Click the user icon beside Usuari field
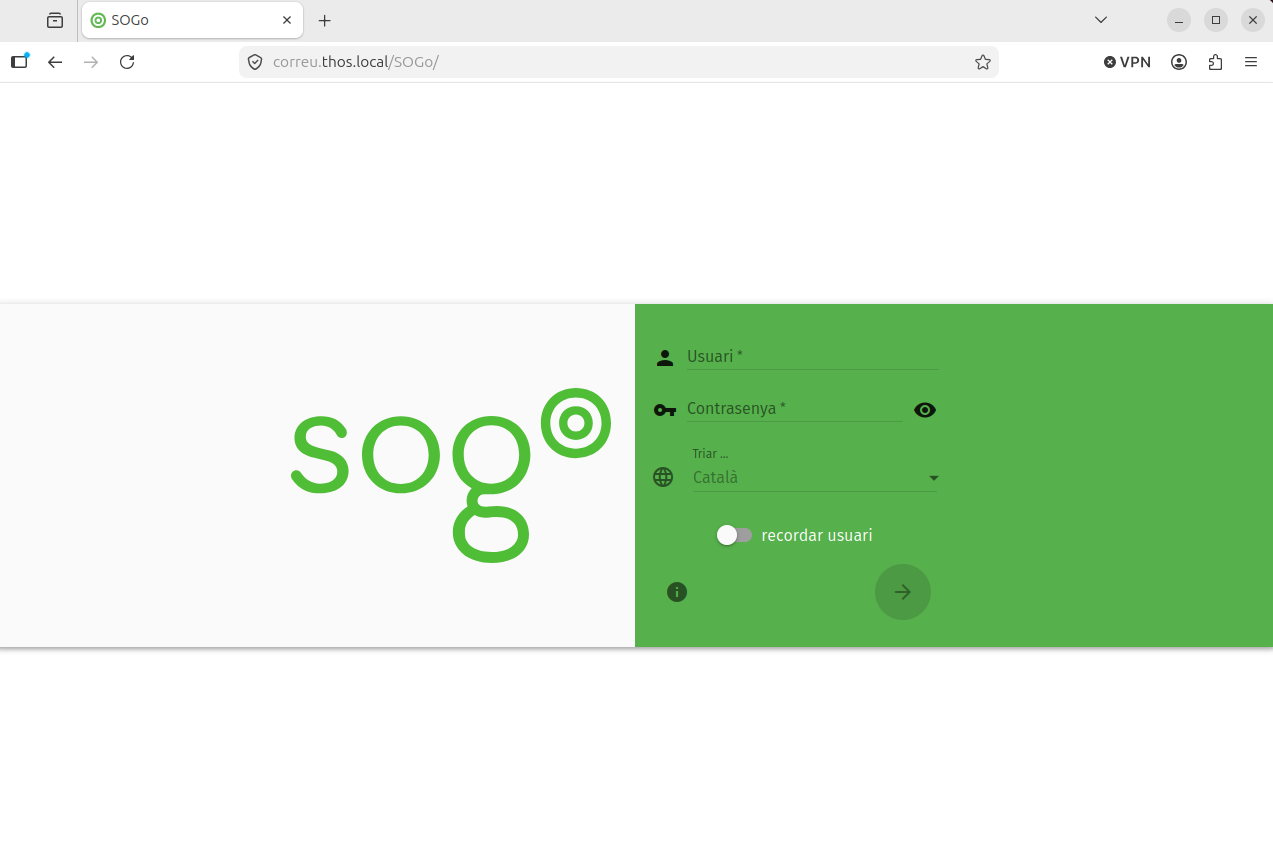This screenshot has height=858, width=1273. pyautogui.click(x=664, y=358)
